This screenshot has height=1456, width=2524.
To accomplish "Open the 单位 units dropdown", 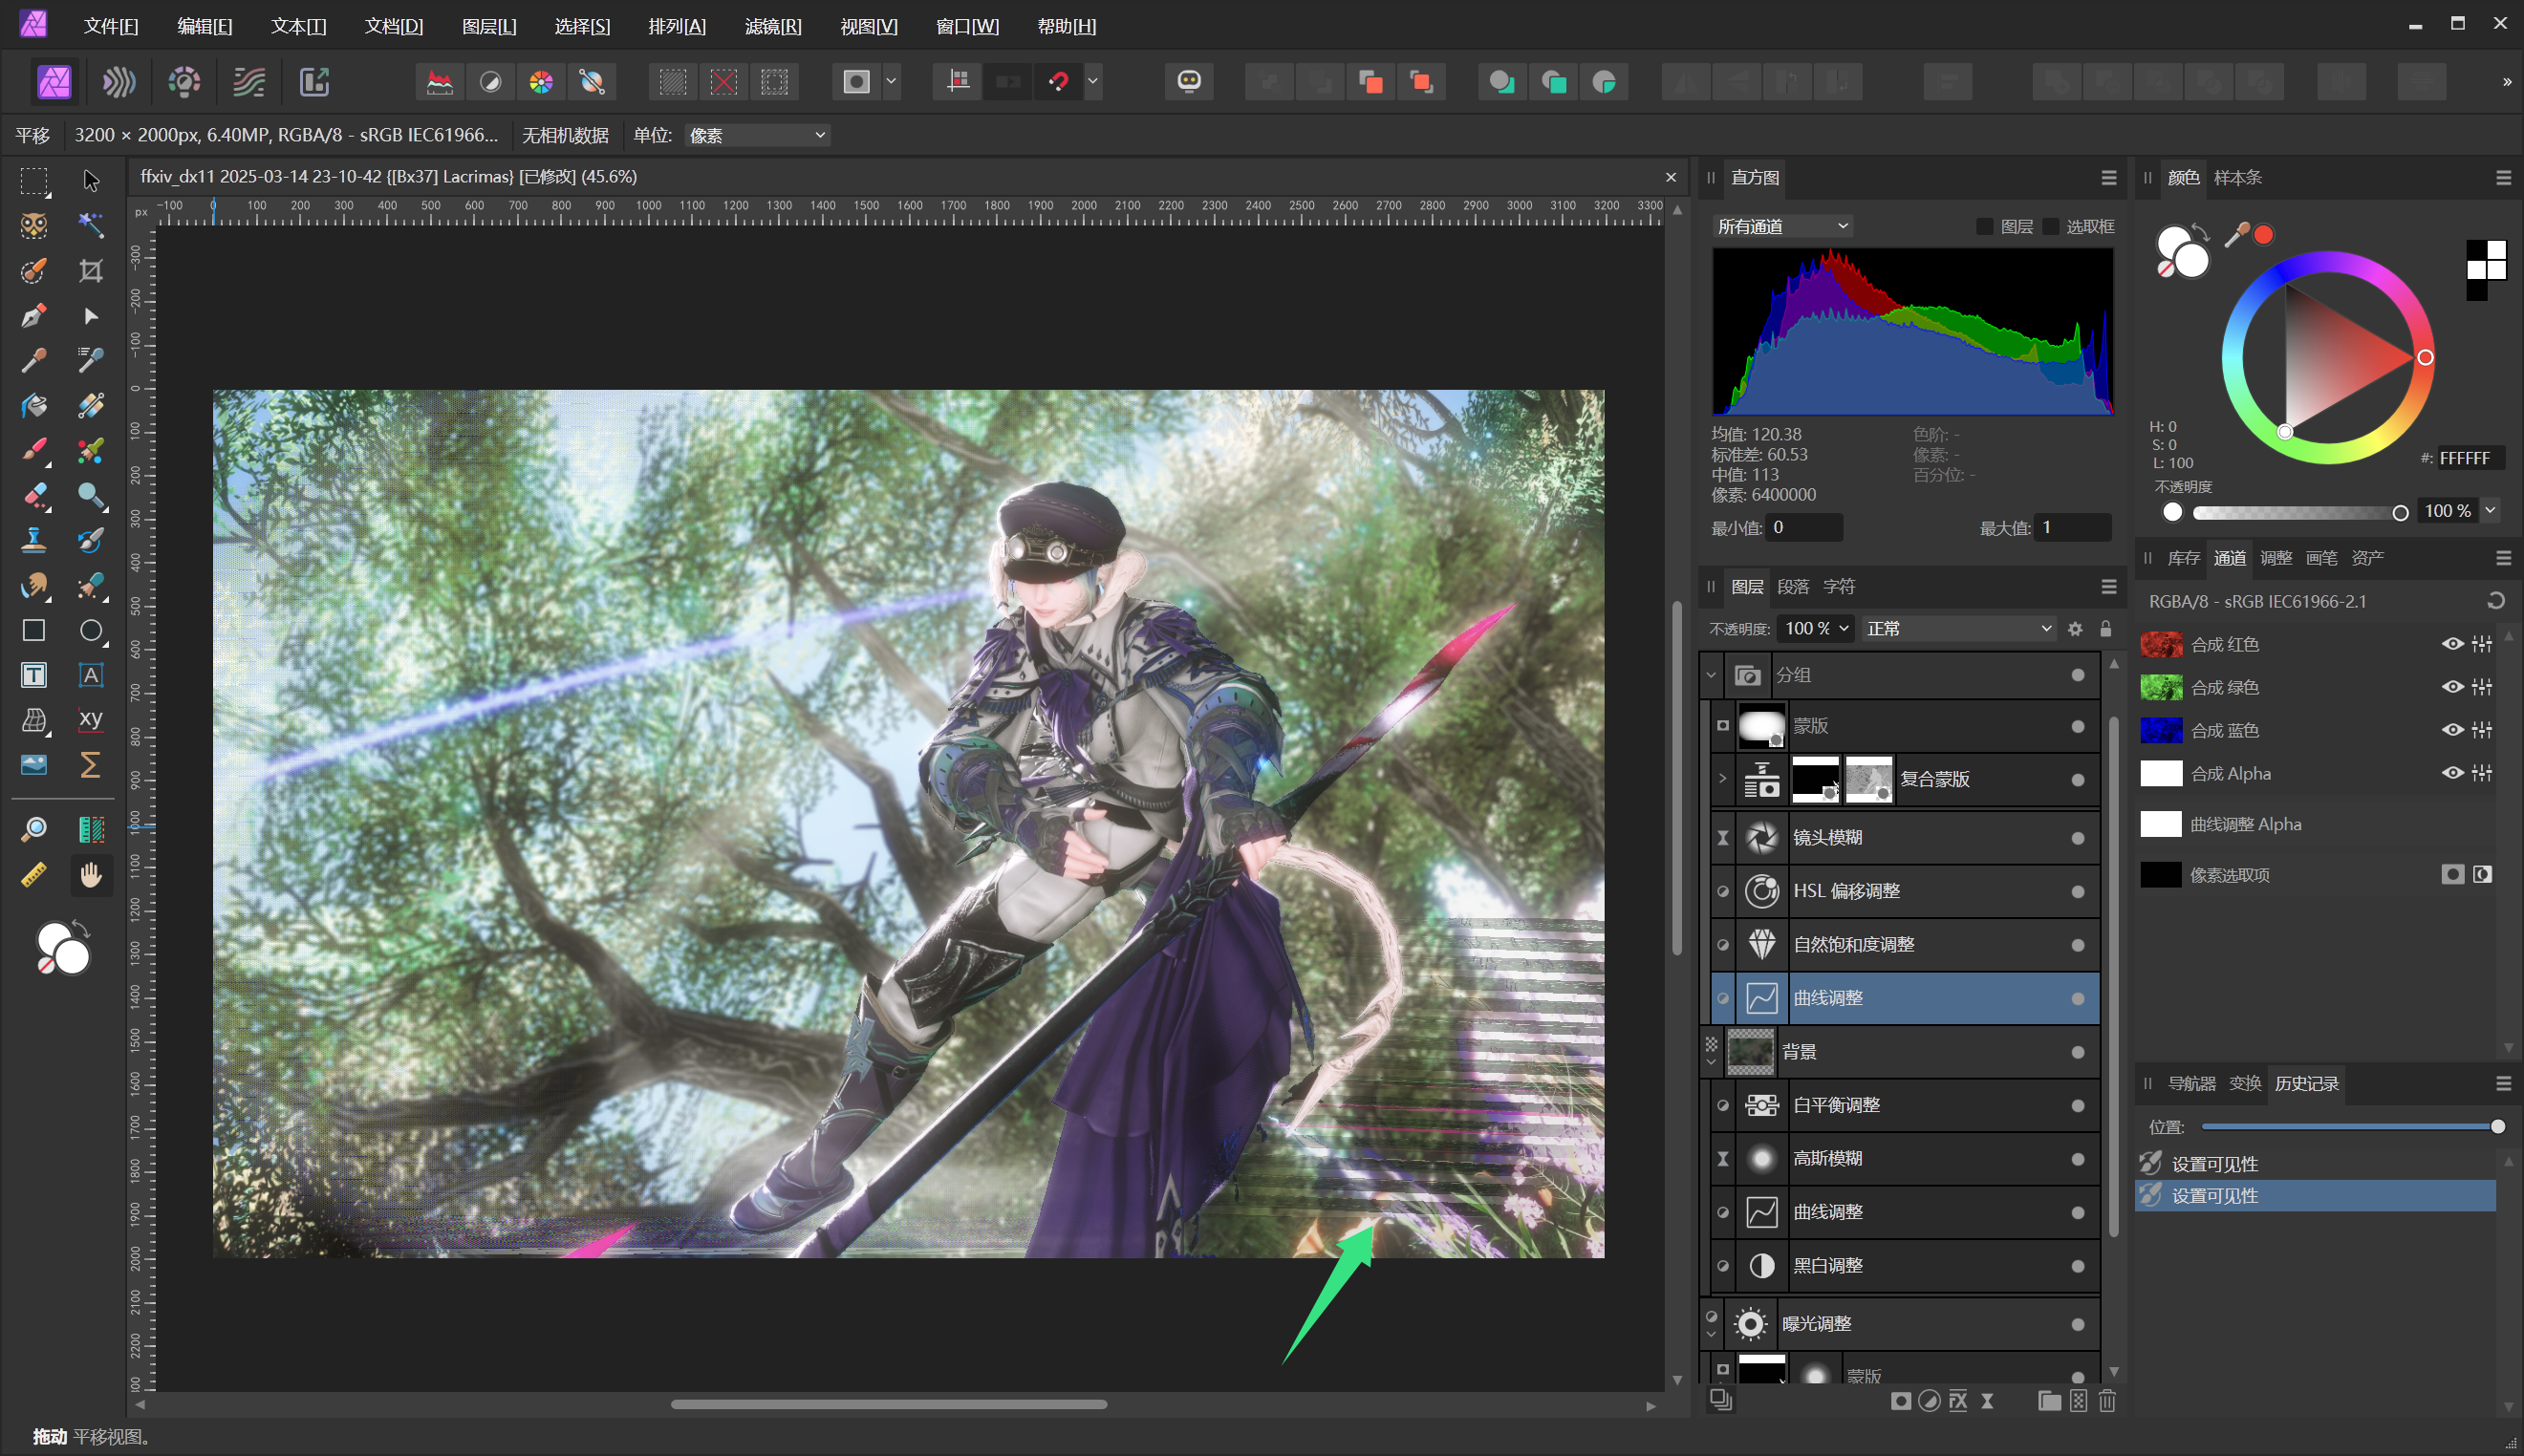I will 757,135.
